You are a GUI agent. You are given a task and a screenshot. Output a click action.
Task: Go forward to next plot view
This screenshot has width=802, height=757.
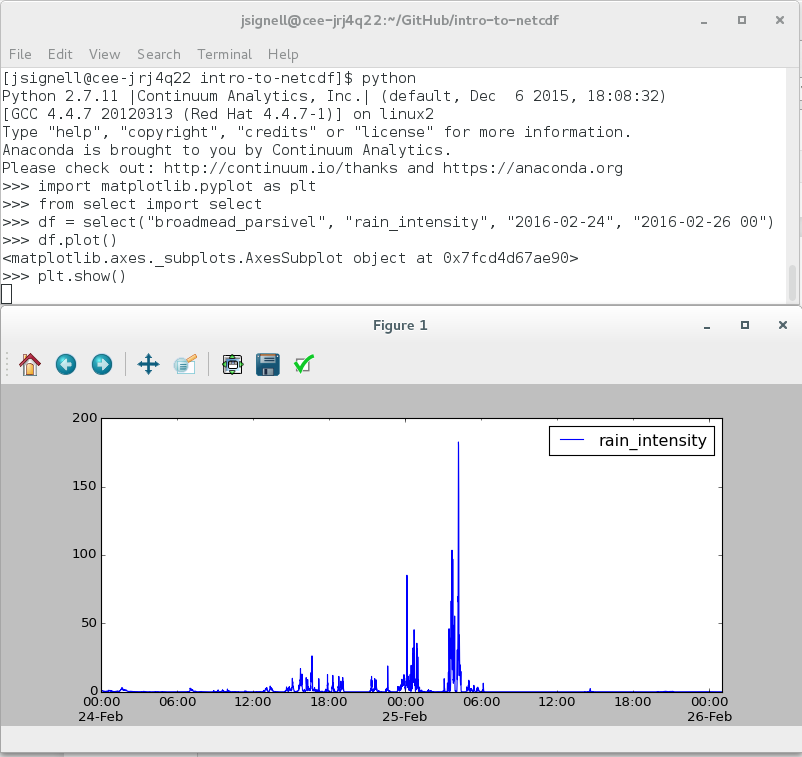click(x=102, y=365)
